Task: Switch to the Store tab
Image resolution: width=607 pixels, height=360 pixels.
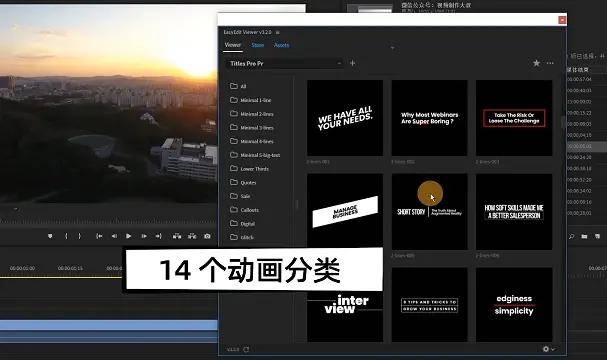Action: pos(257,45)
